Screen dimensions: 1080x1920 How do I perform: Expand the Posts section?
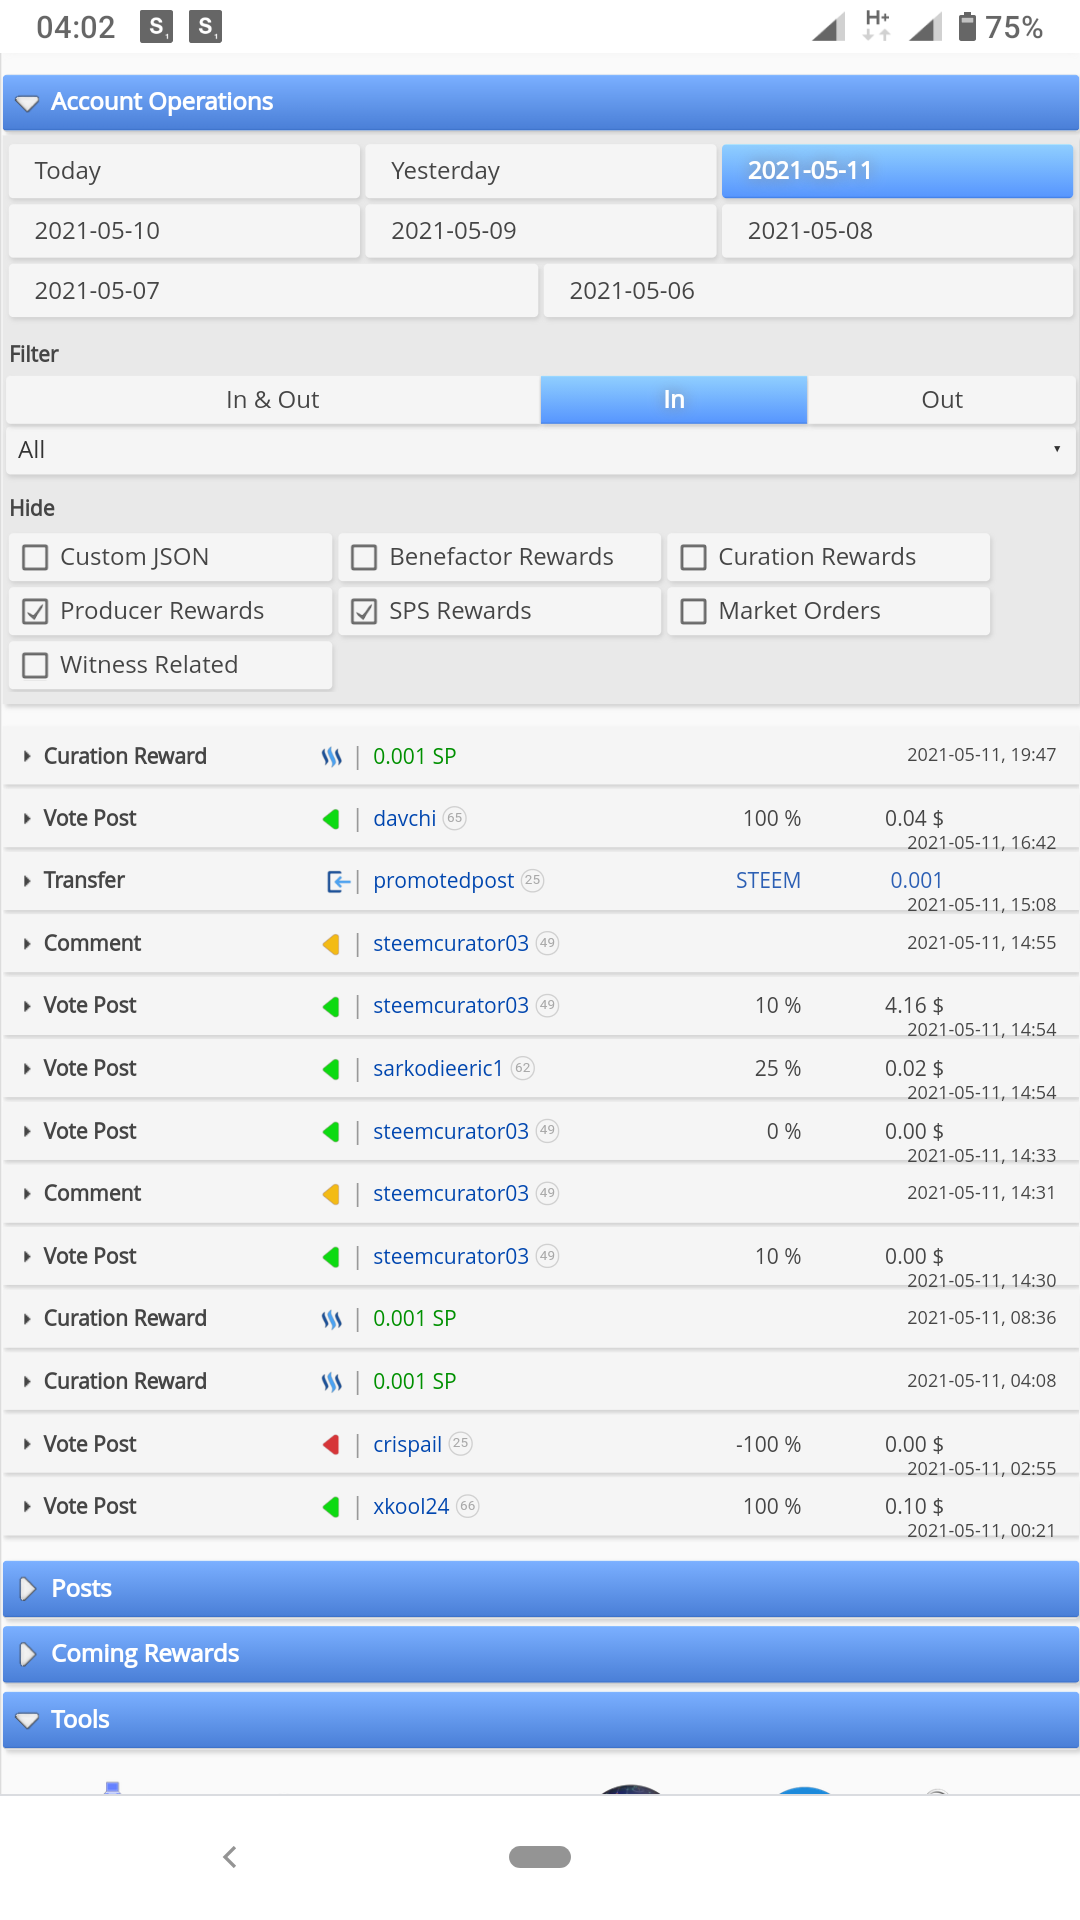tap(540, 1589)
